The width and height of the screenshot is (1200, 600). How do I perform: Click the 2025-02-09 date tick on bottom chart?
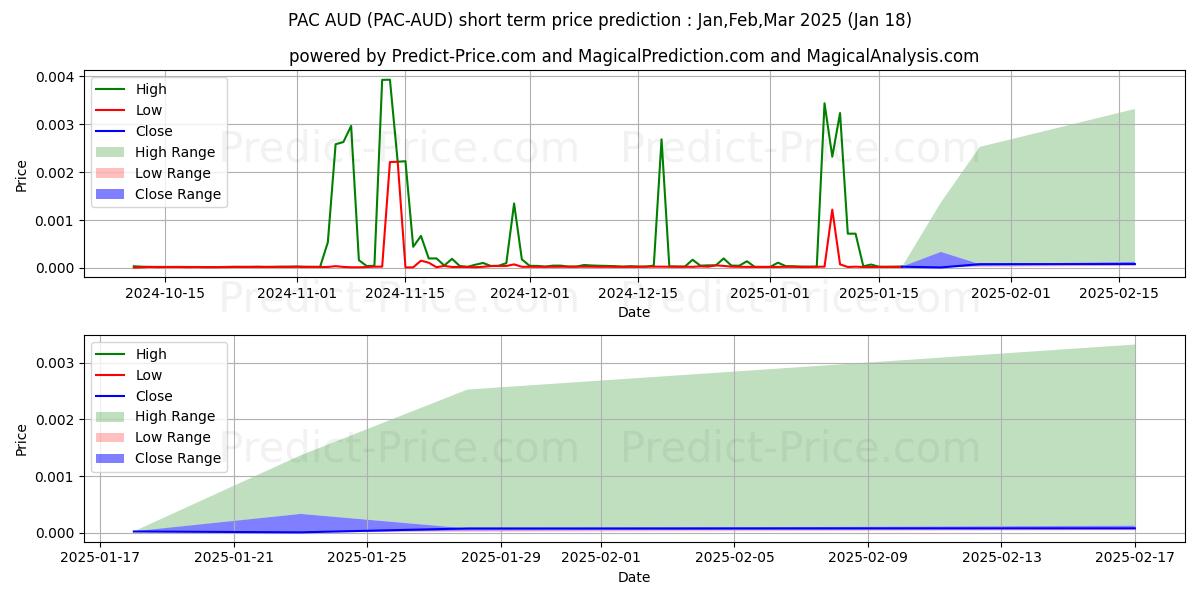[868, 558]
